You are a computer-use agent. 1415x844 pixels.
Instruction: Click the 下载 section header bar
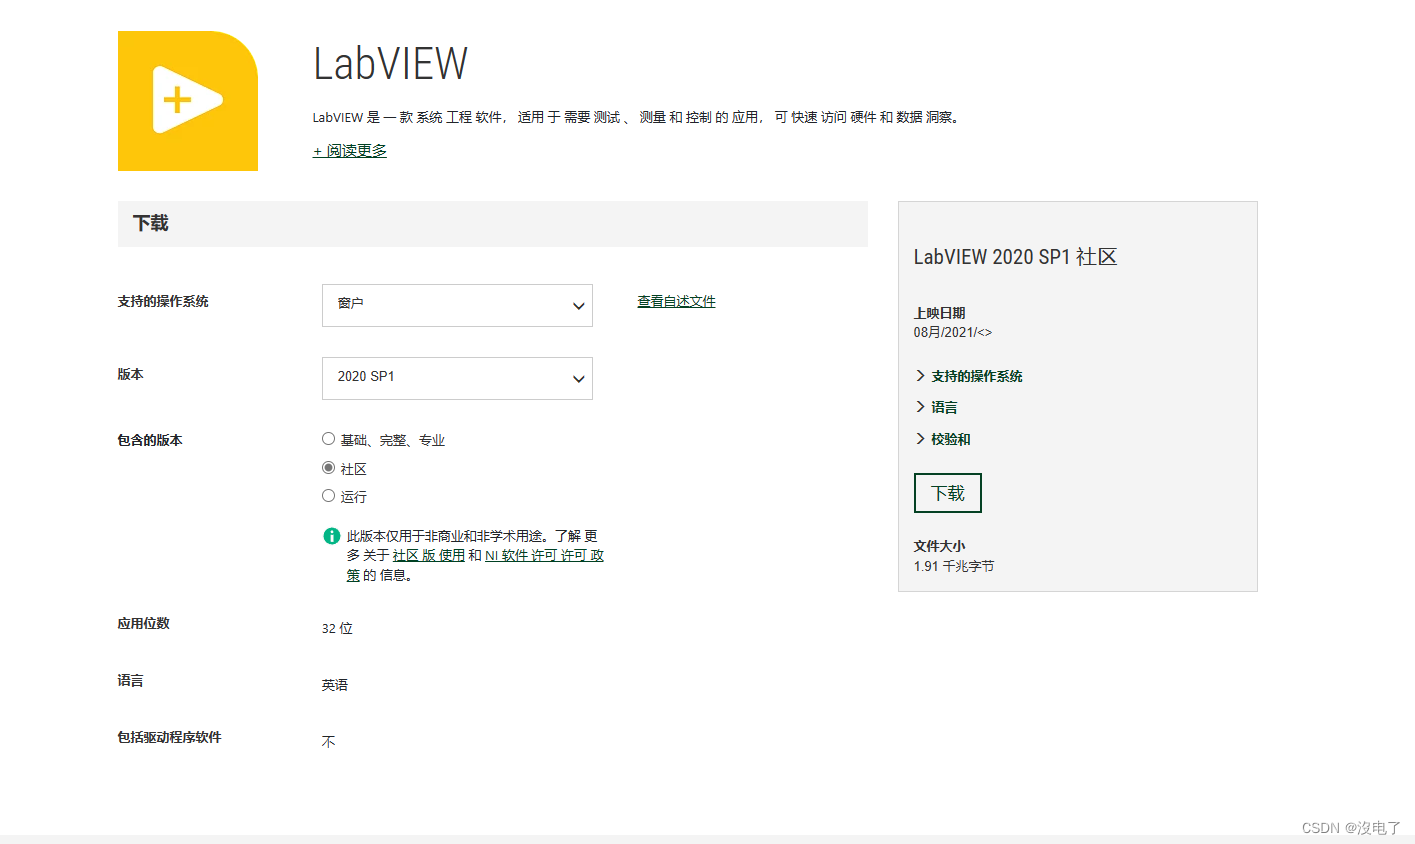(151, 223)
